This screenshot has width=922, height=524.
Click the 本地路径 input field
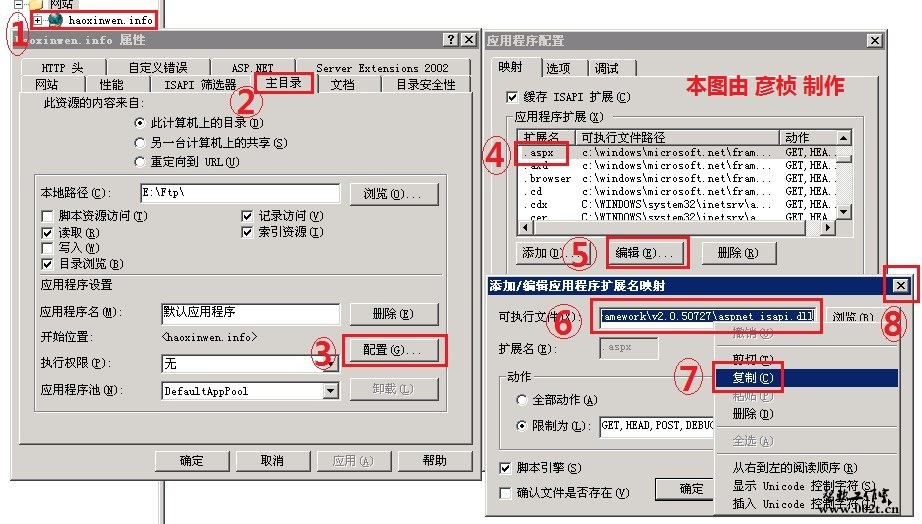tap(240, 193)
